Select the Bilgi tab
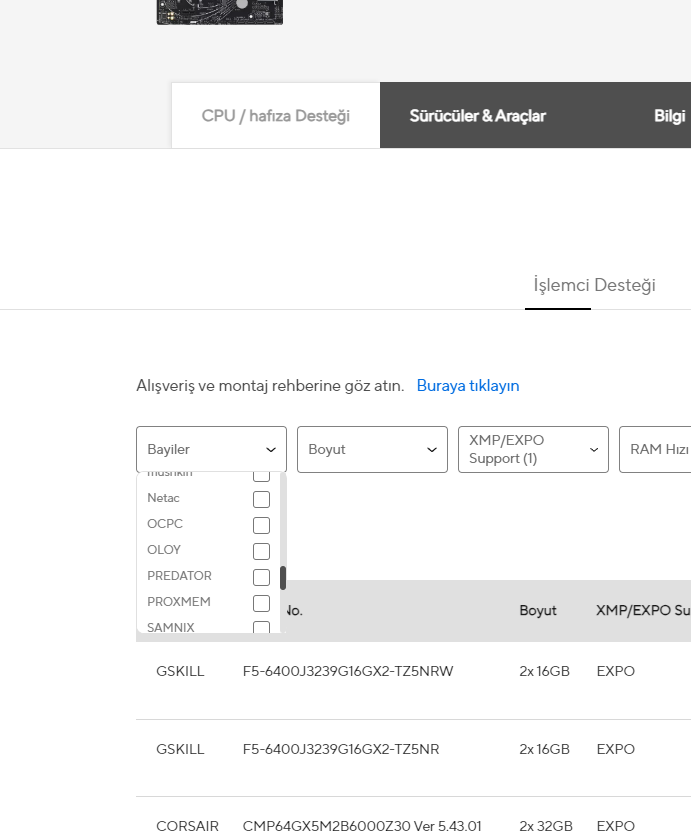This screenshot has width=691, height=835. pyautogui.click(x=669, y=116)
